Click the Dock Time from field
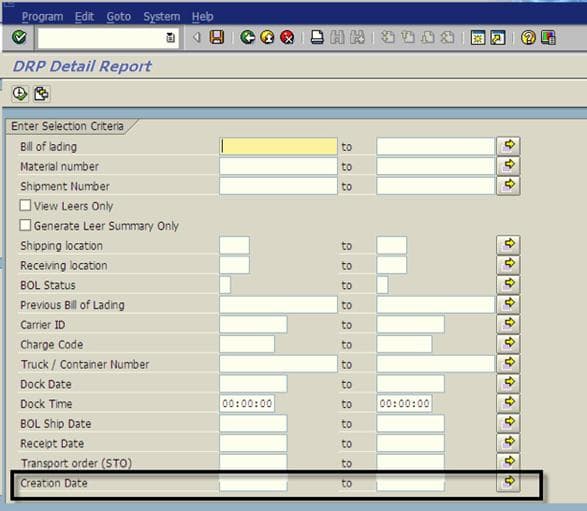 click(x=247, y=403)
